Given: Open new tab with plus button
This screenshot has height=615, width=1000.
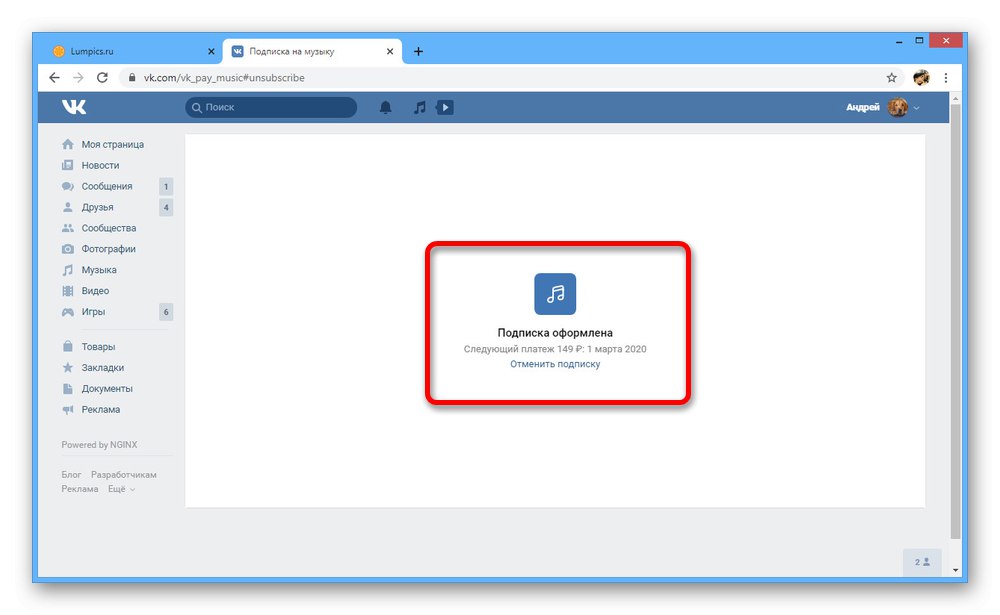Looking at the screenshot, I should (418, 52).
